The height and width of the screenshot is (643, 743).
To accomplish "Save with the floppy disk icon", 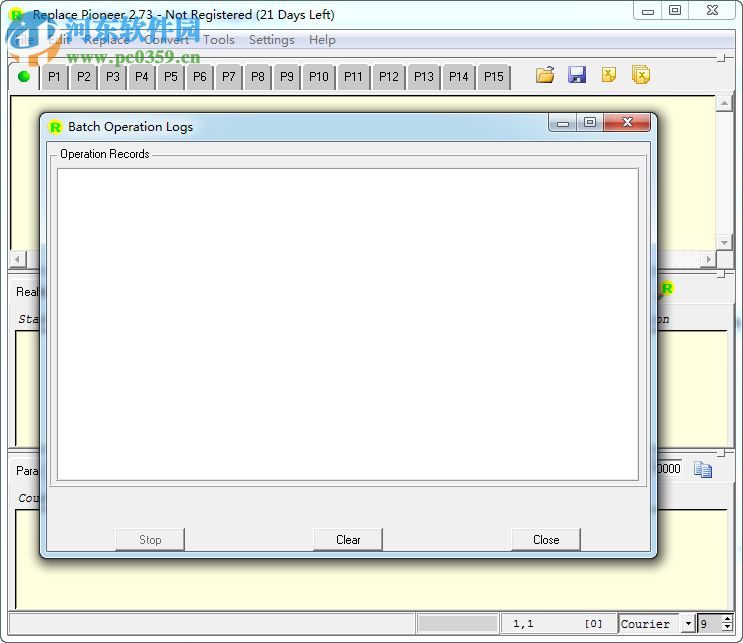I will [x=577, y=75].
